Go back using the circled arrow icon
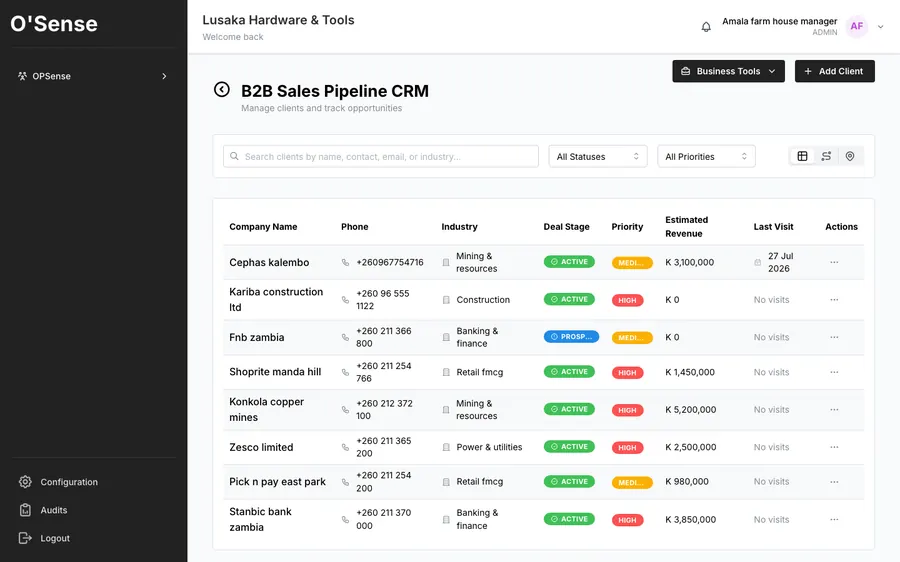 (222, 90)
